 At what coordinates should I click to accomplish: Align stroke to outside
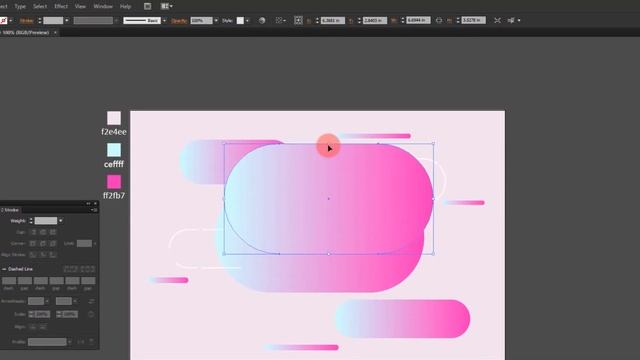[x=53, y=255]
